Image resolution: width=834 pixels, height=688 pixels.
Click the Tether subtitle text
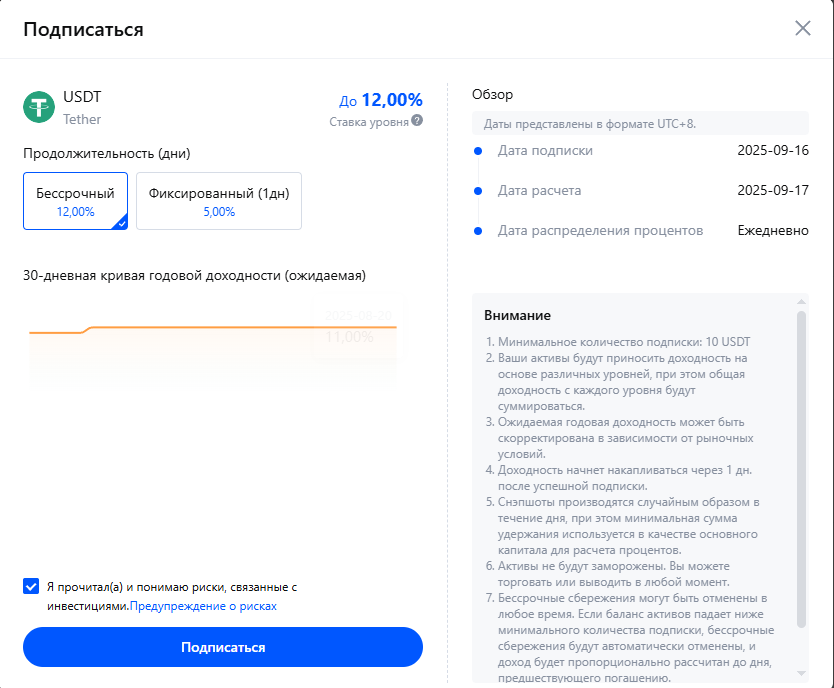(x=82, y=119)
